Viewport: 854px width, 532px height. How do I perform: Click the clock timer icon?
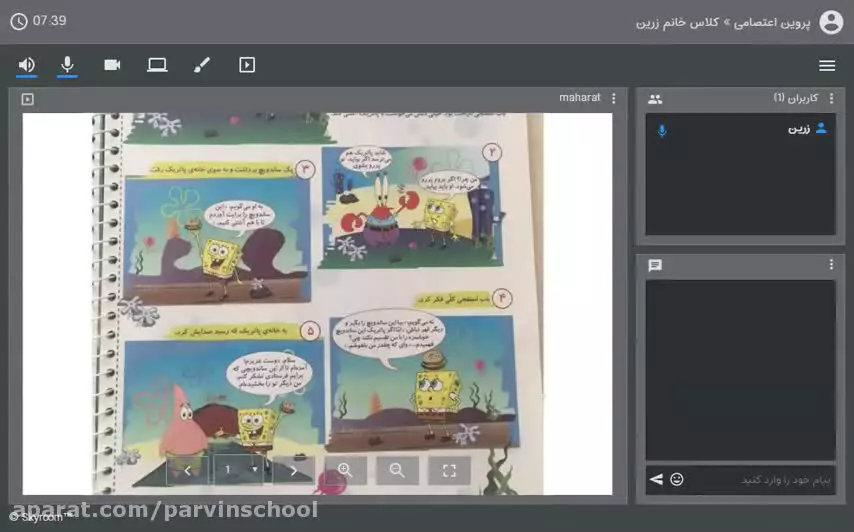tap(19, 22)
